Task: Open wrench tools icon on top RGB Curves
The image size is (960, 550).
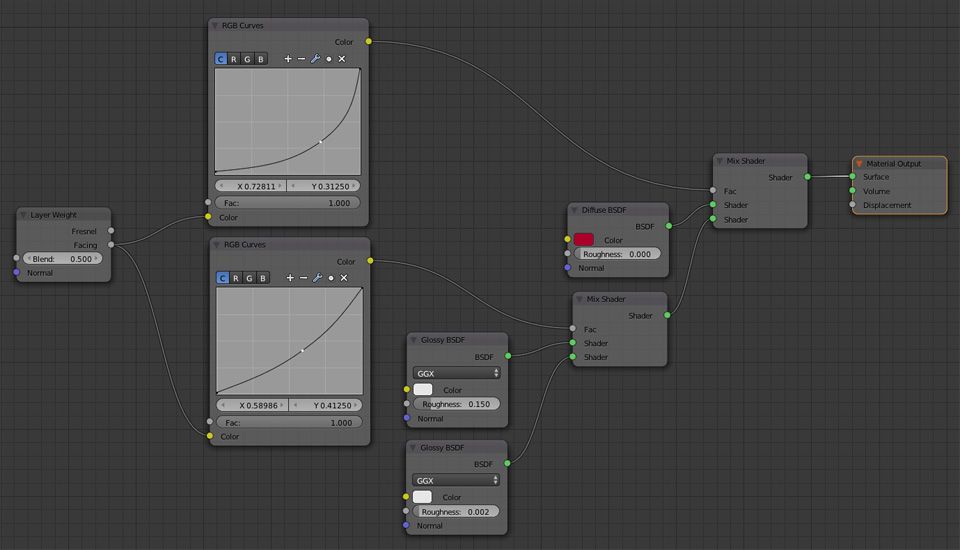Action: point(315,59)
